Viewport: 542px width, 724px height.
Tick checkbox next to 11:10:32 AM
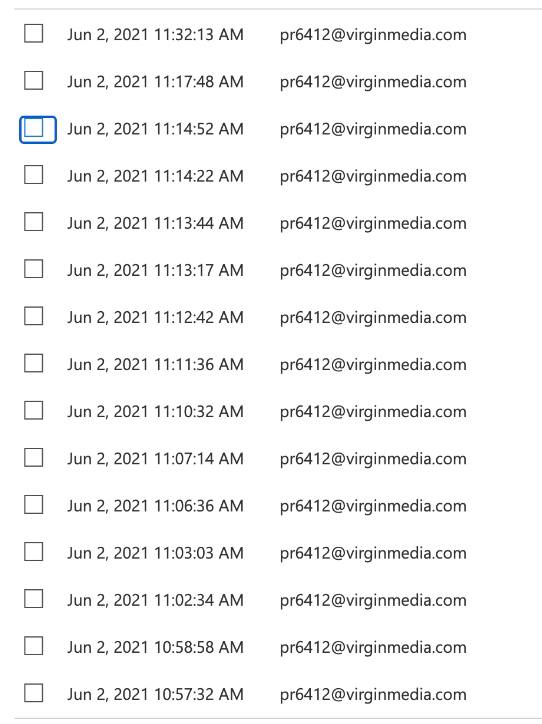click(x=34, y=410)
